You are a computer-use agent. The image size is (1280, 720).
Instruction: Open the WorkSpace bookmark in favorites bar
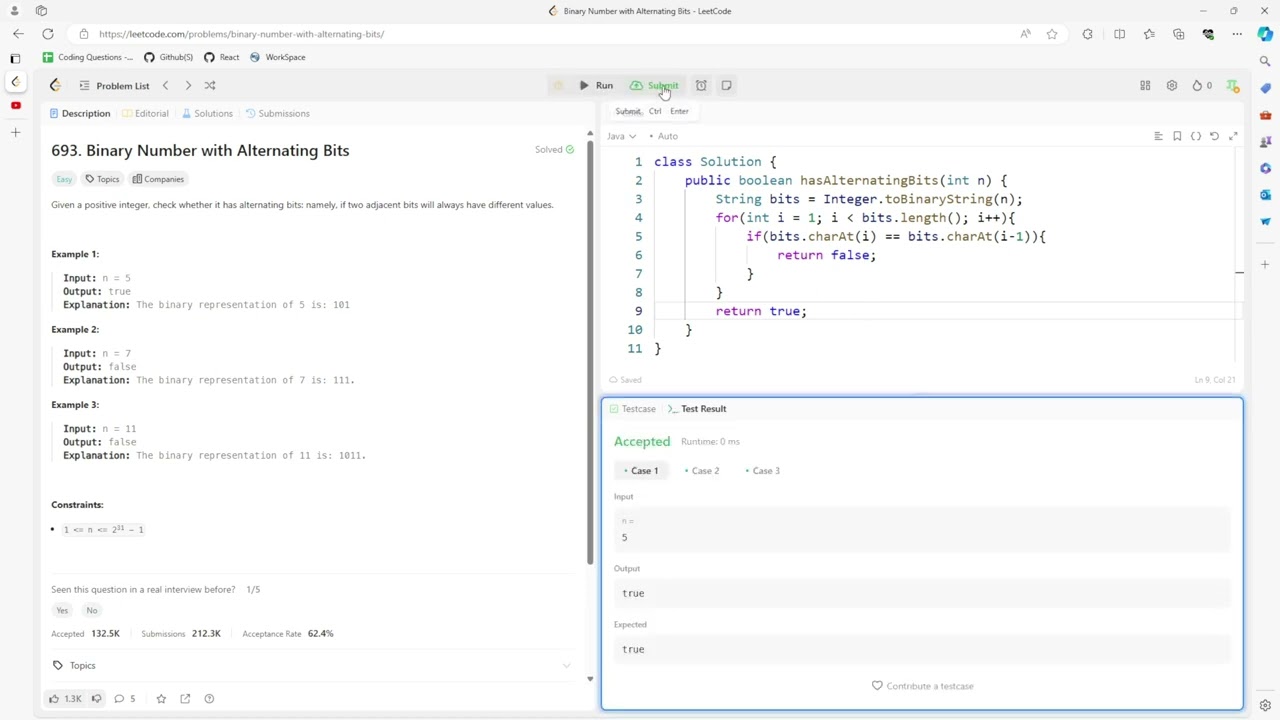click(277, 57)
